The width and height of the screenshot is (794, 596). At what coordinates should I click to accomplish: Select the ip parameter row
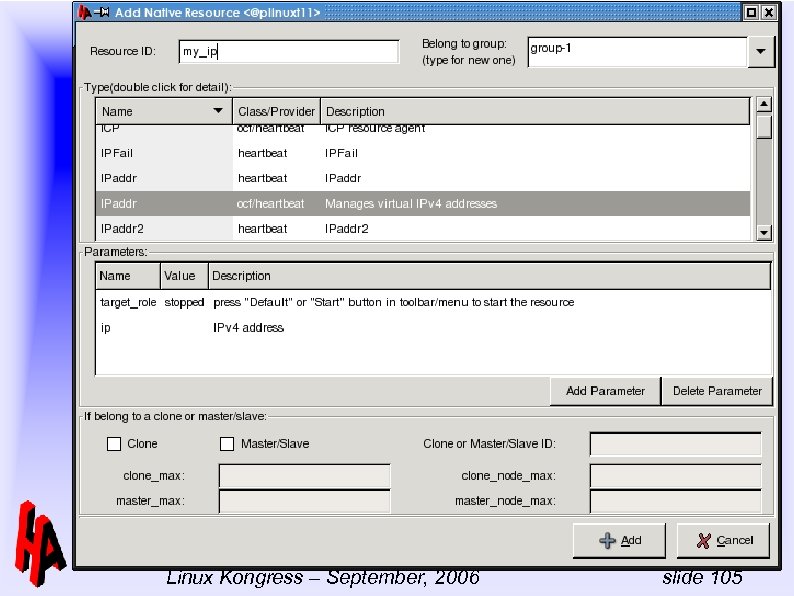[433, 328]
